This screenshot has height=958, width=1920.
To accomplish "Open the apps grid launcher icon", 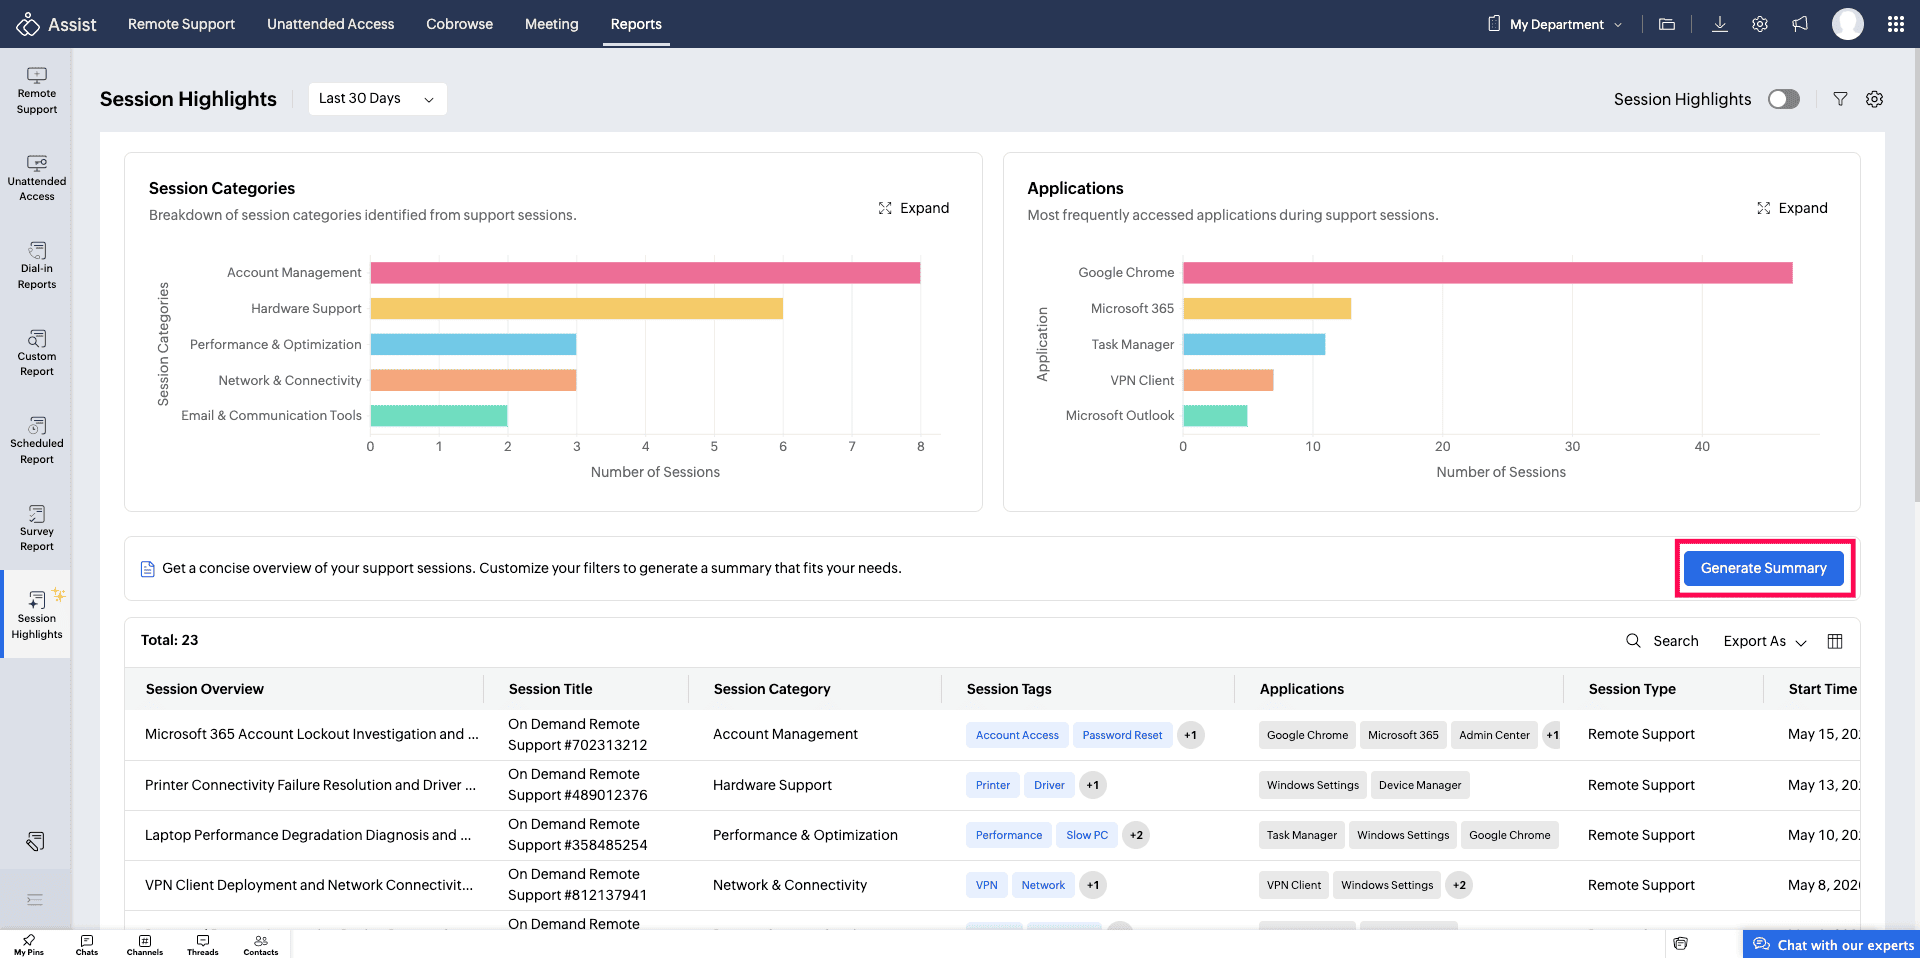I will pos(1896,24).
